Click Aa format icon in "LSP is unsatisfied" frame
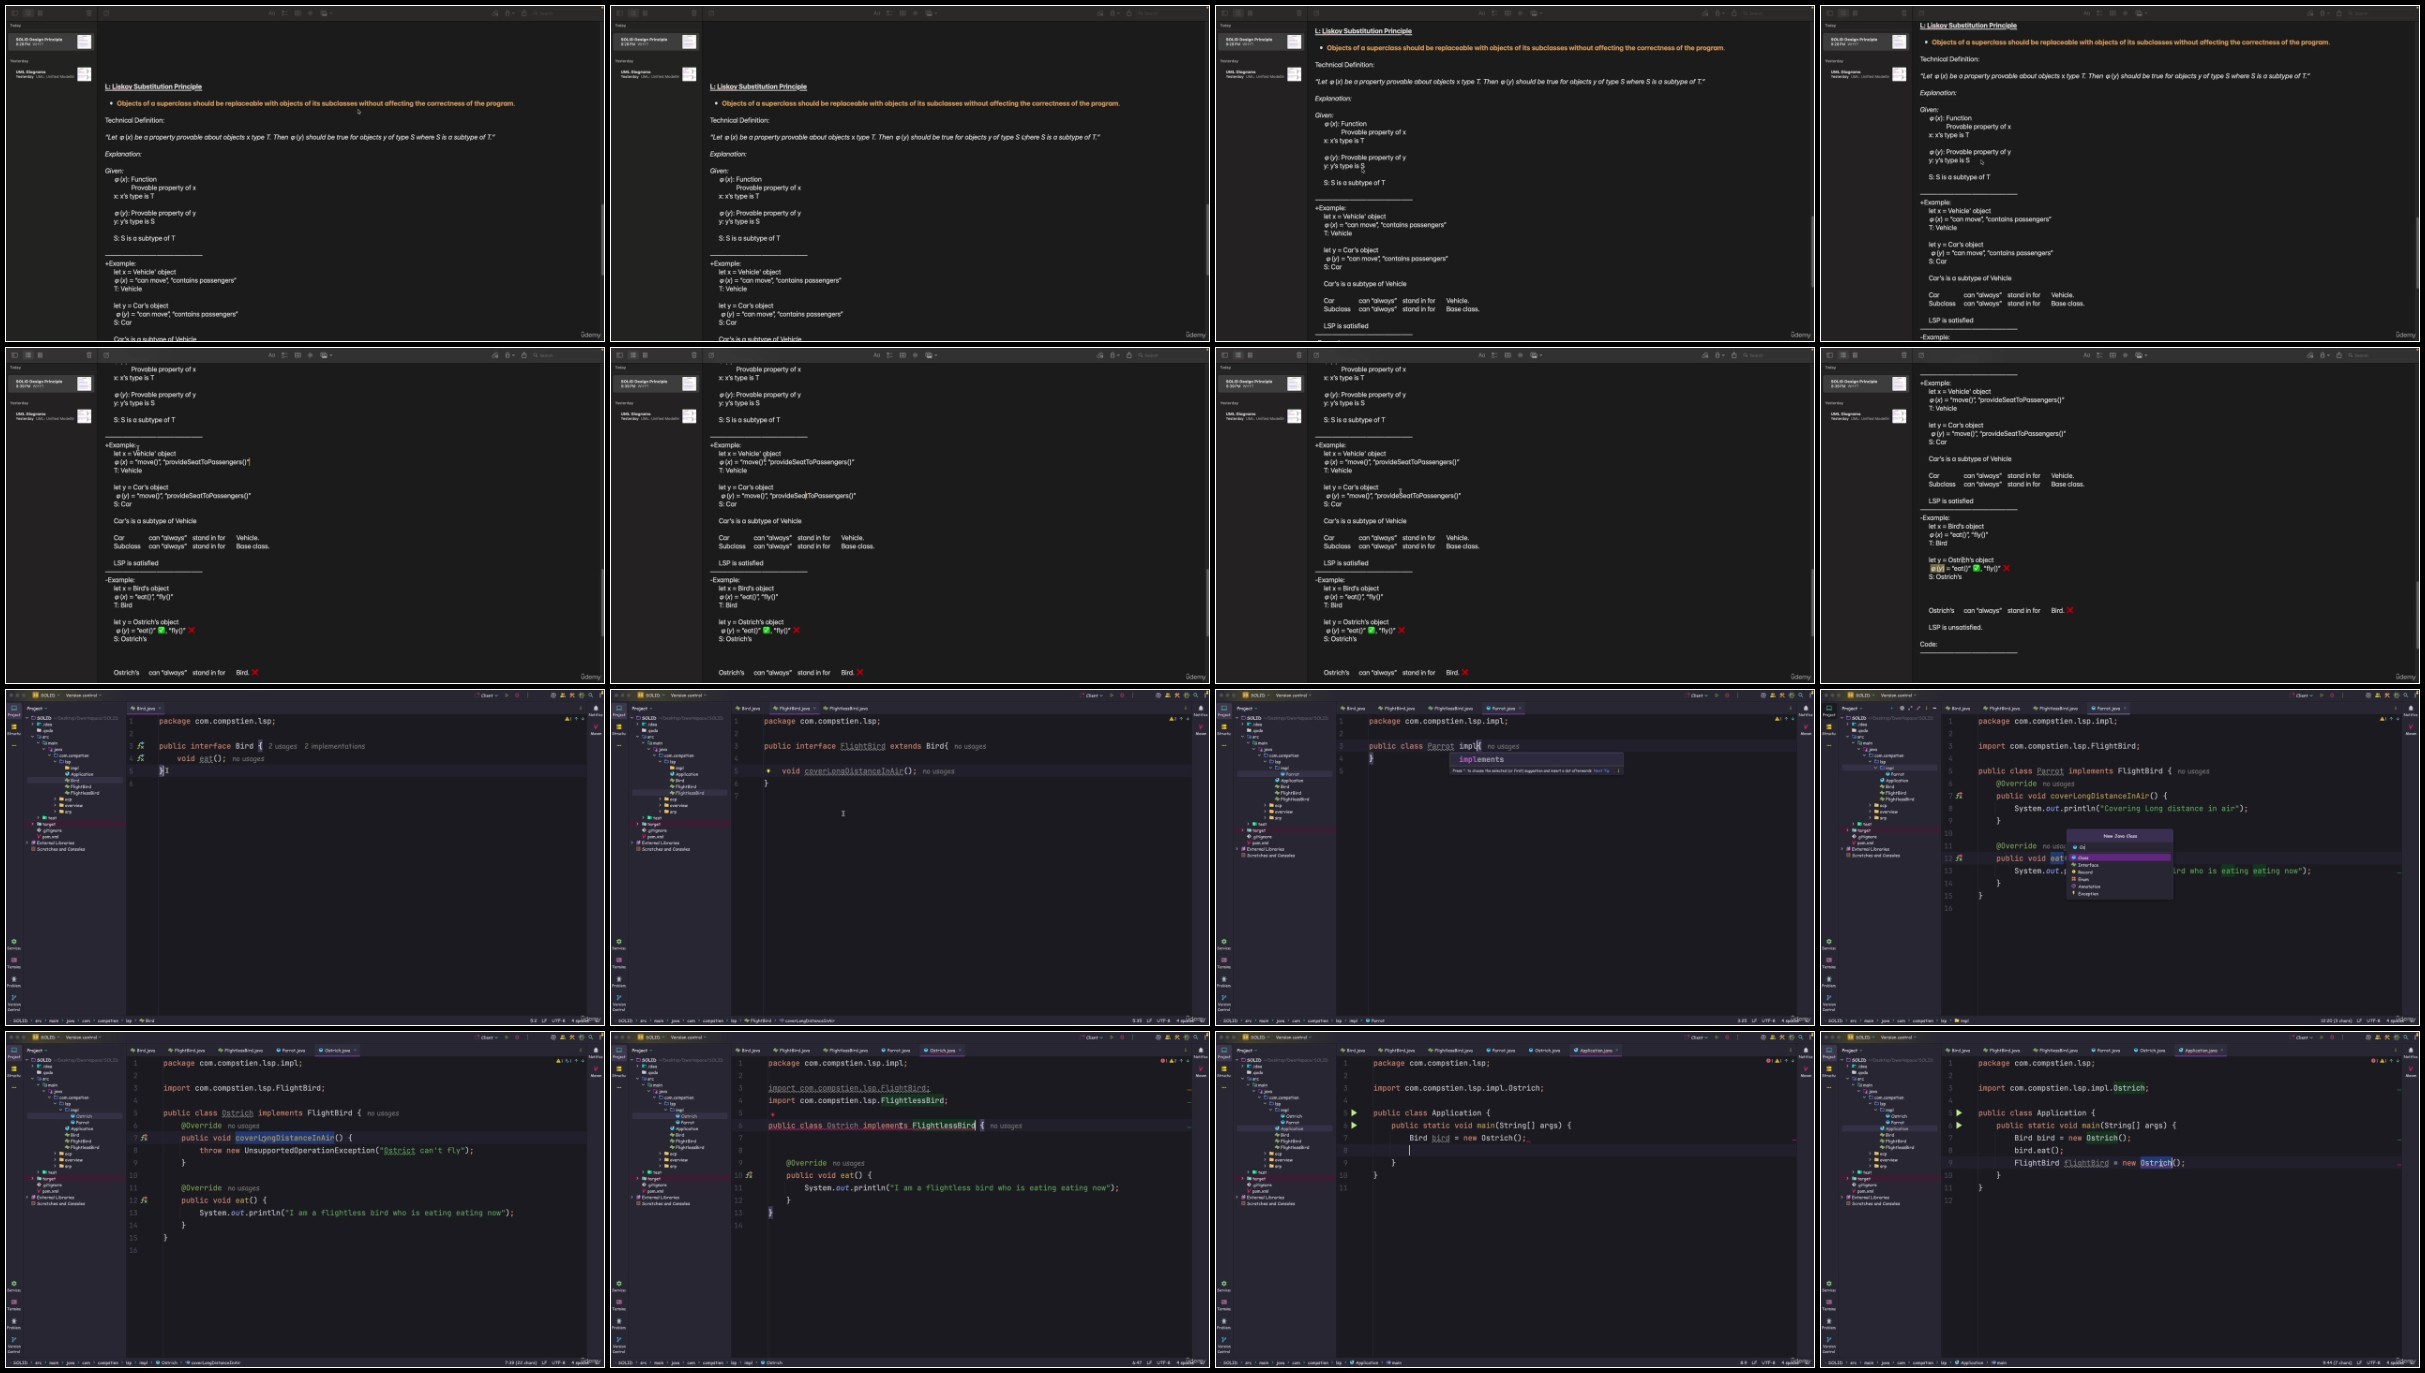 point(2087,355)
